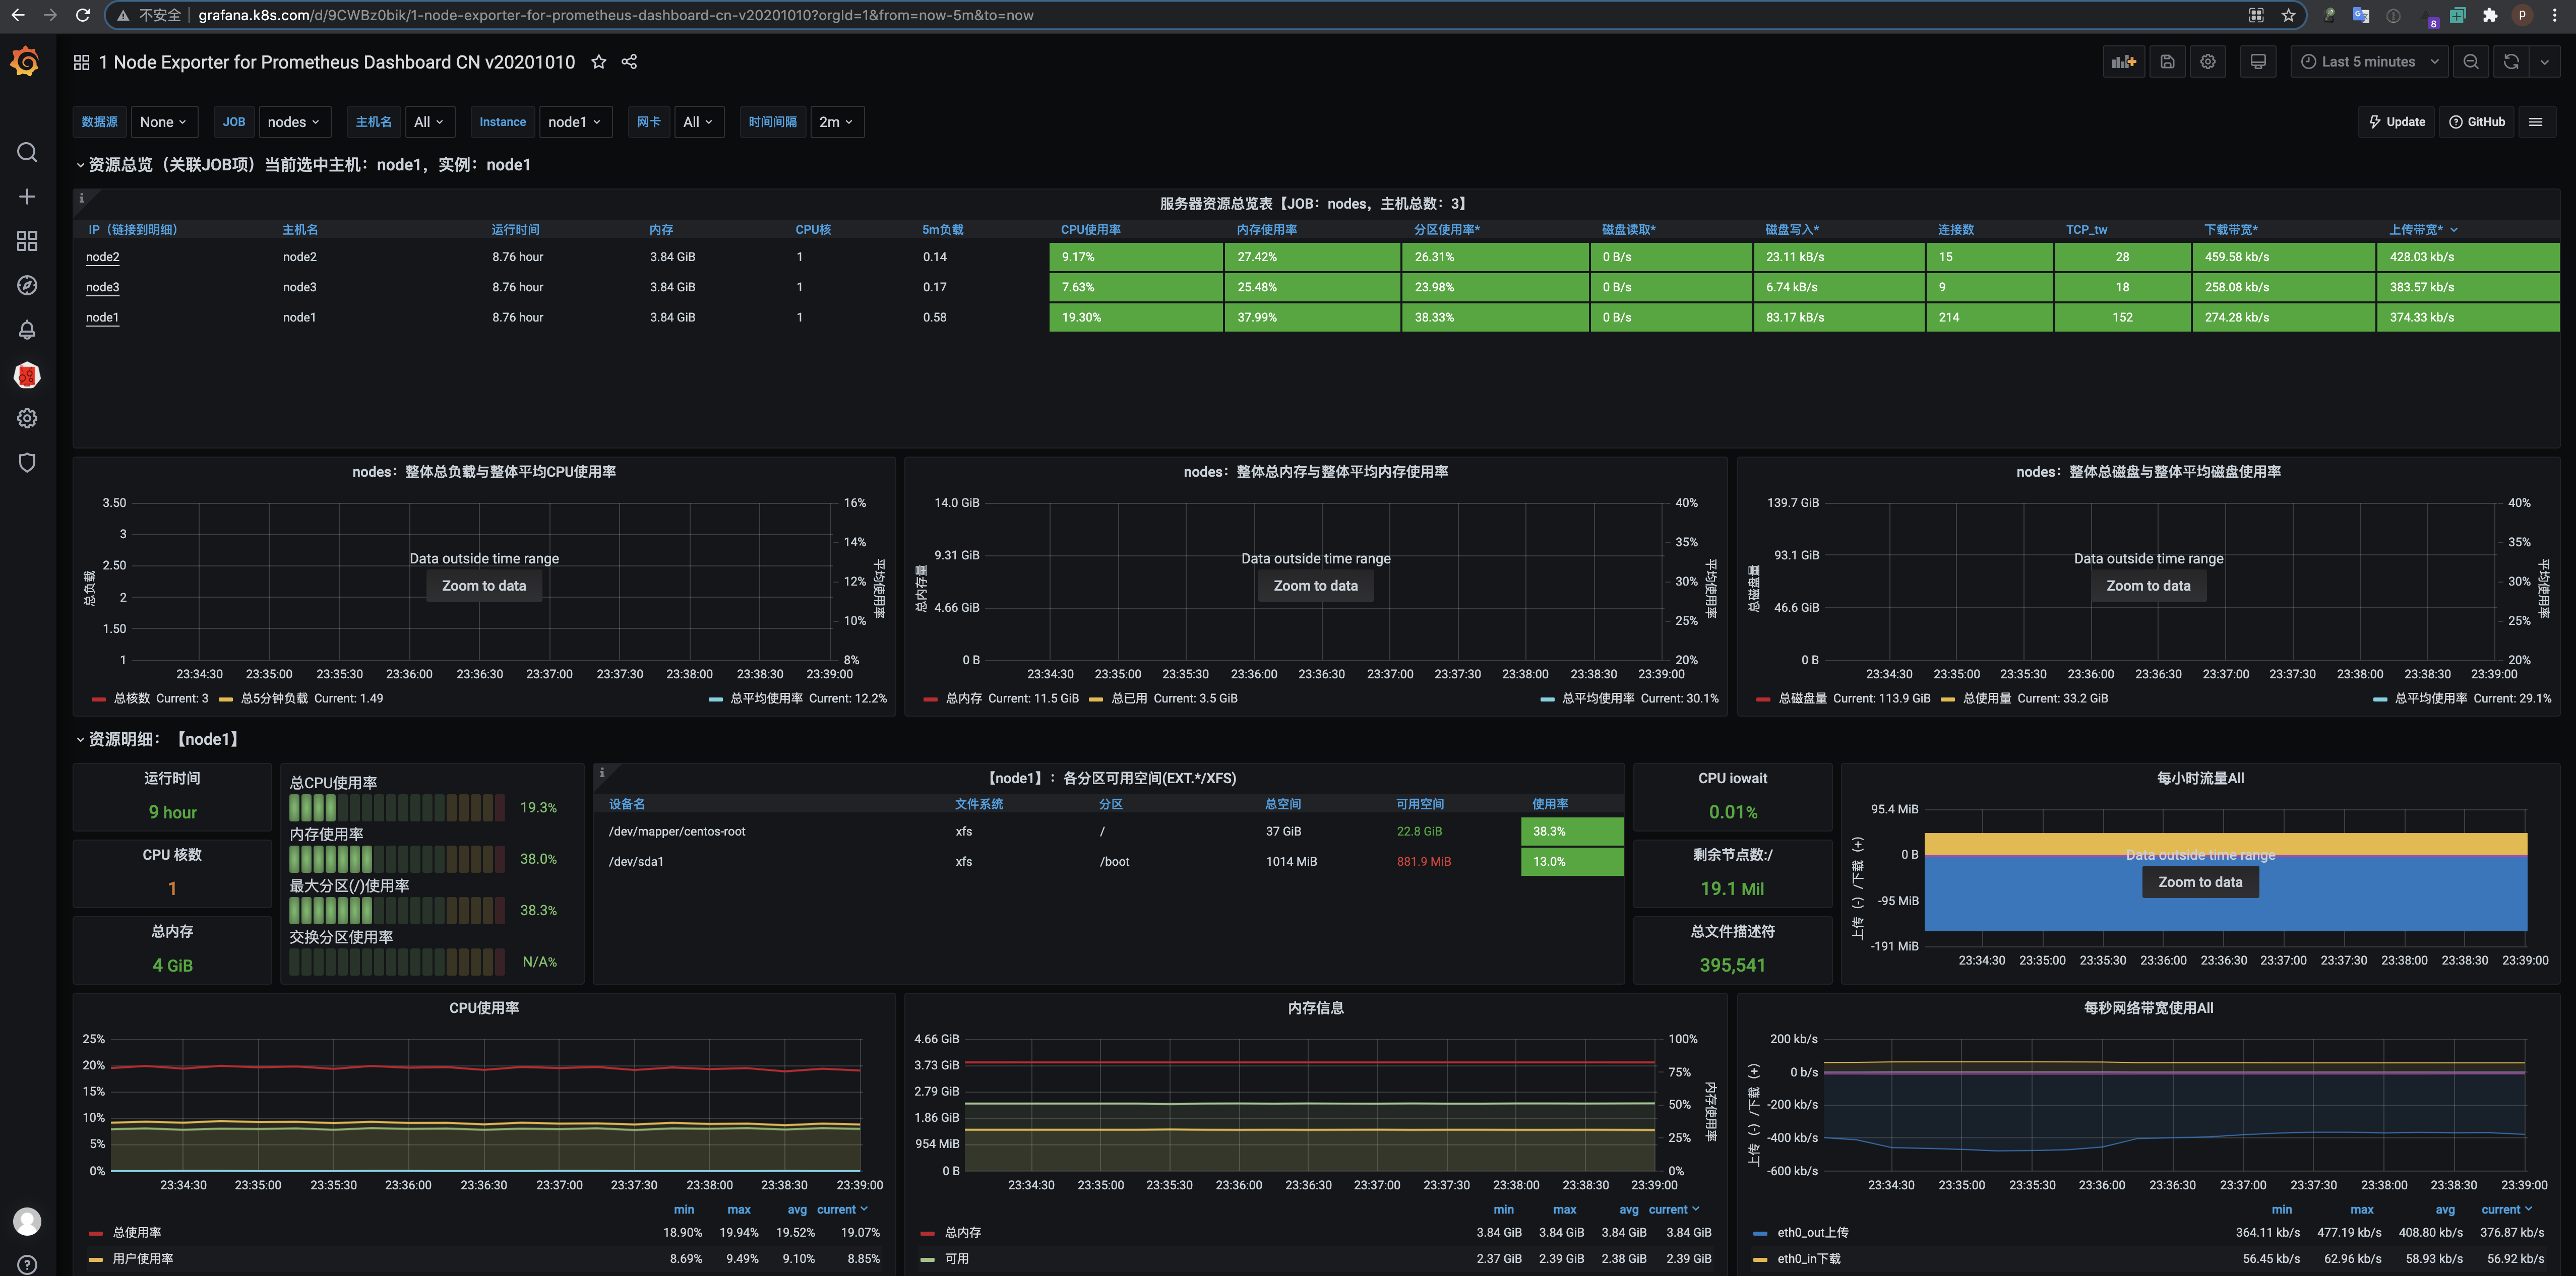Toggle 总内存 series in memory overview legend
This screenshot has width=2576, height=1276.
[963, 698]
